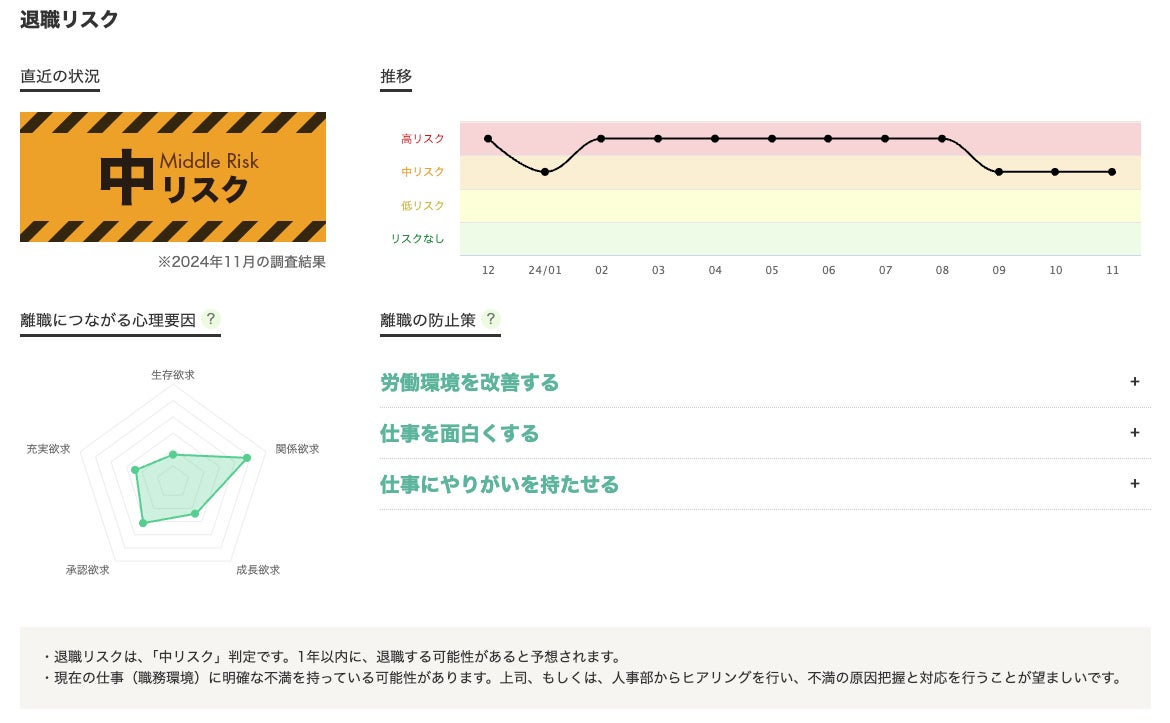Screen dimensions: 1170x723
Task: Click the 関係欲求 radar chart label
Action: 297,448
